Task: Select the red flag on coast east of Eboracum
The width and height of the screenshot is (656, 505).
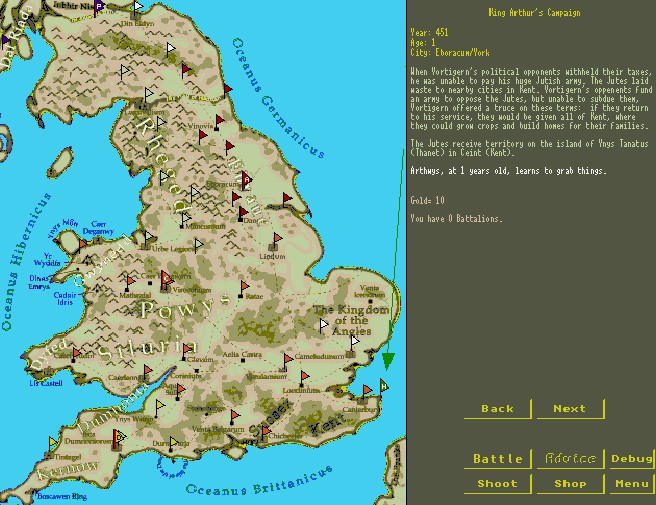Action: [287, 200]
